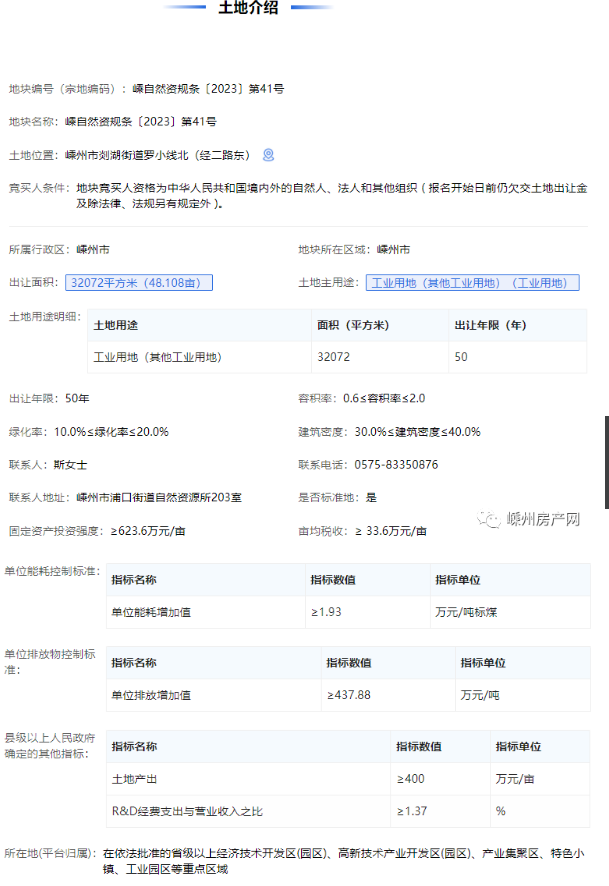This screenshot has height=886, width=609.
Task: Select the R&D经费支出与营业收入之比 row
Action: click(x=187, y=810)
